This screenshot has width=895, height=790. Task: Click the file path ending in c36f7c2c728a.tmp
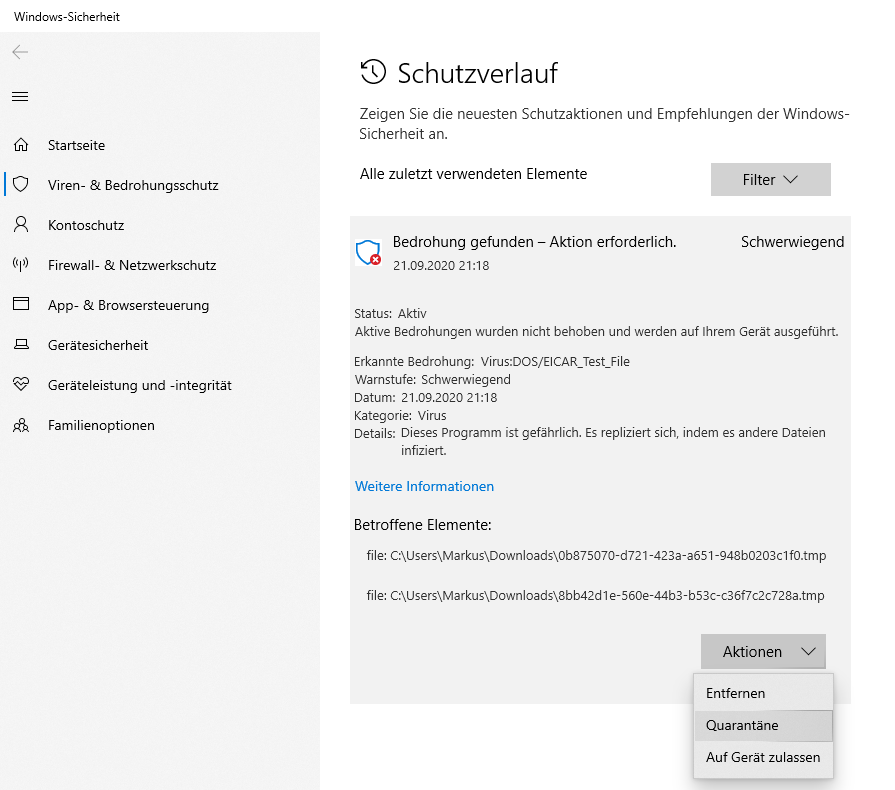point(595,595)
